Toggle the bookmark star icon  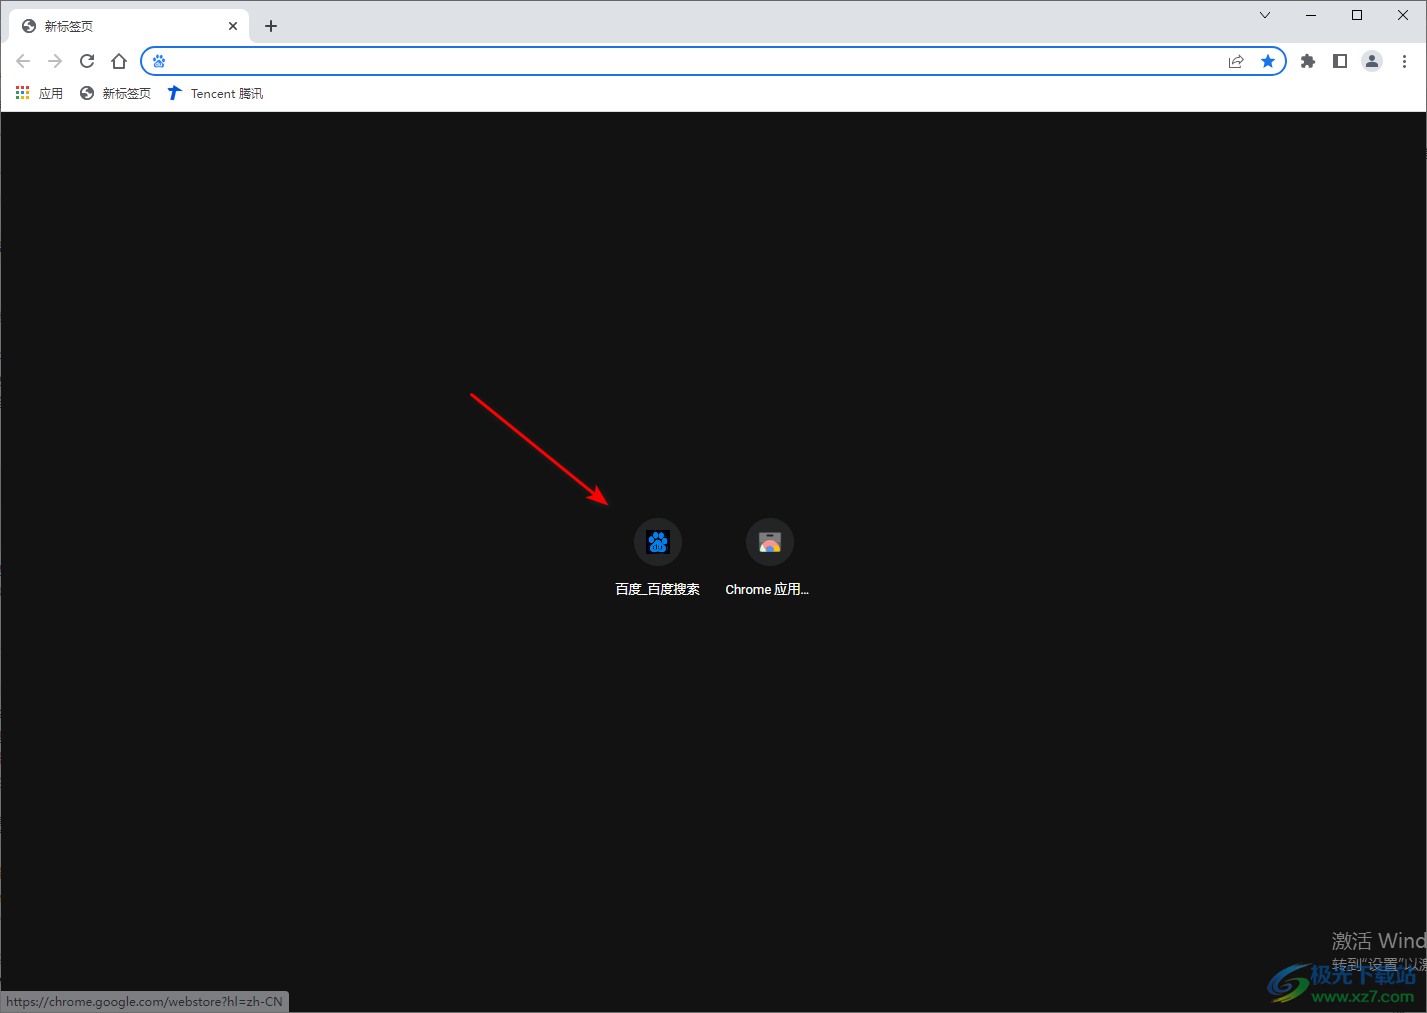coord(1268,61)
